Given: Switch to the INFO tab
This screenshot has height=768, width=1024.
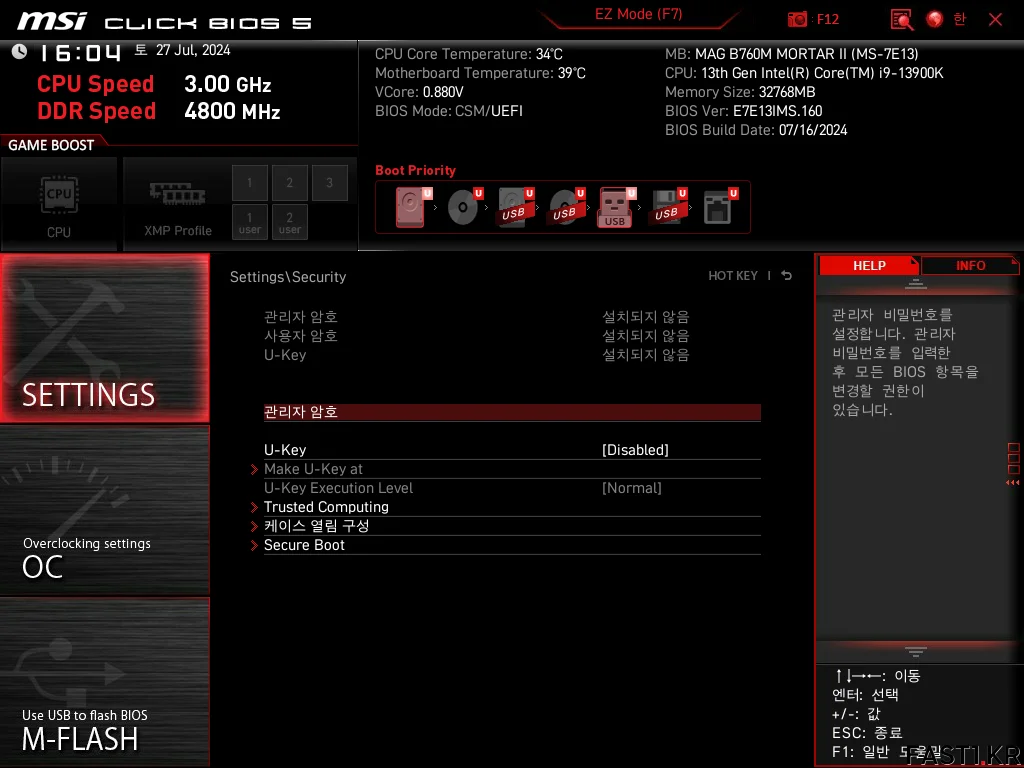Looking at the screenshot, I should tap(970, 265).
